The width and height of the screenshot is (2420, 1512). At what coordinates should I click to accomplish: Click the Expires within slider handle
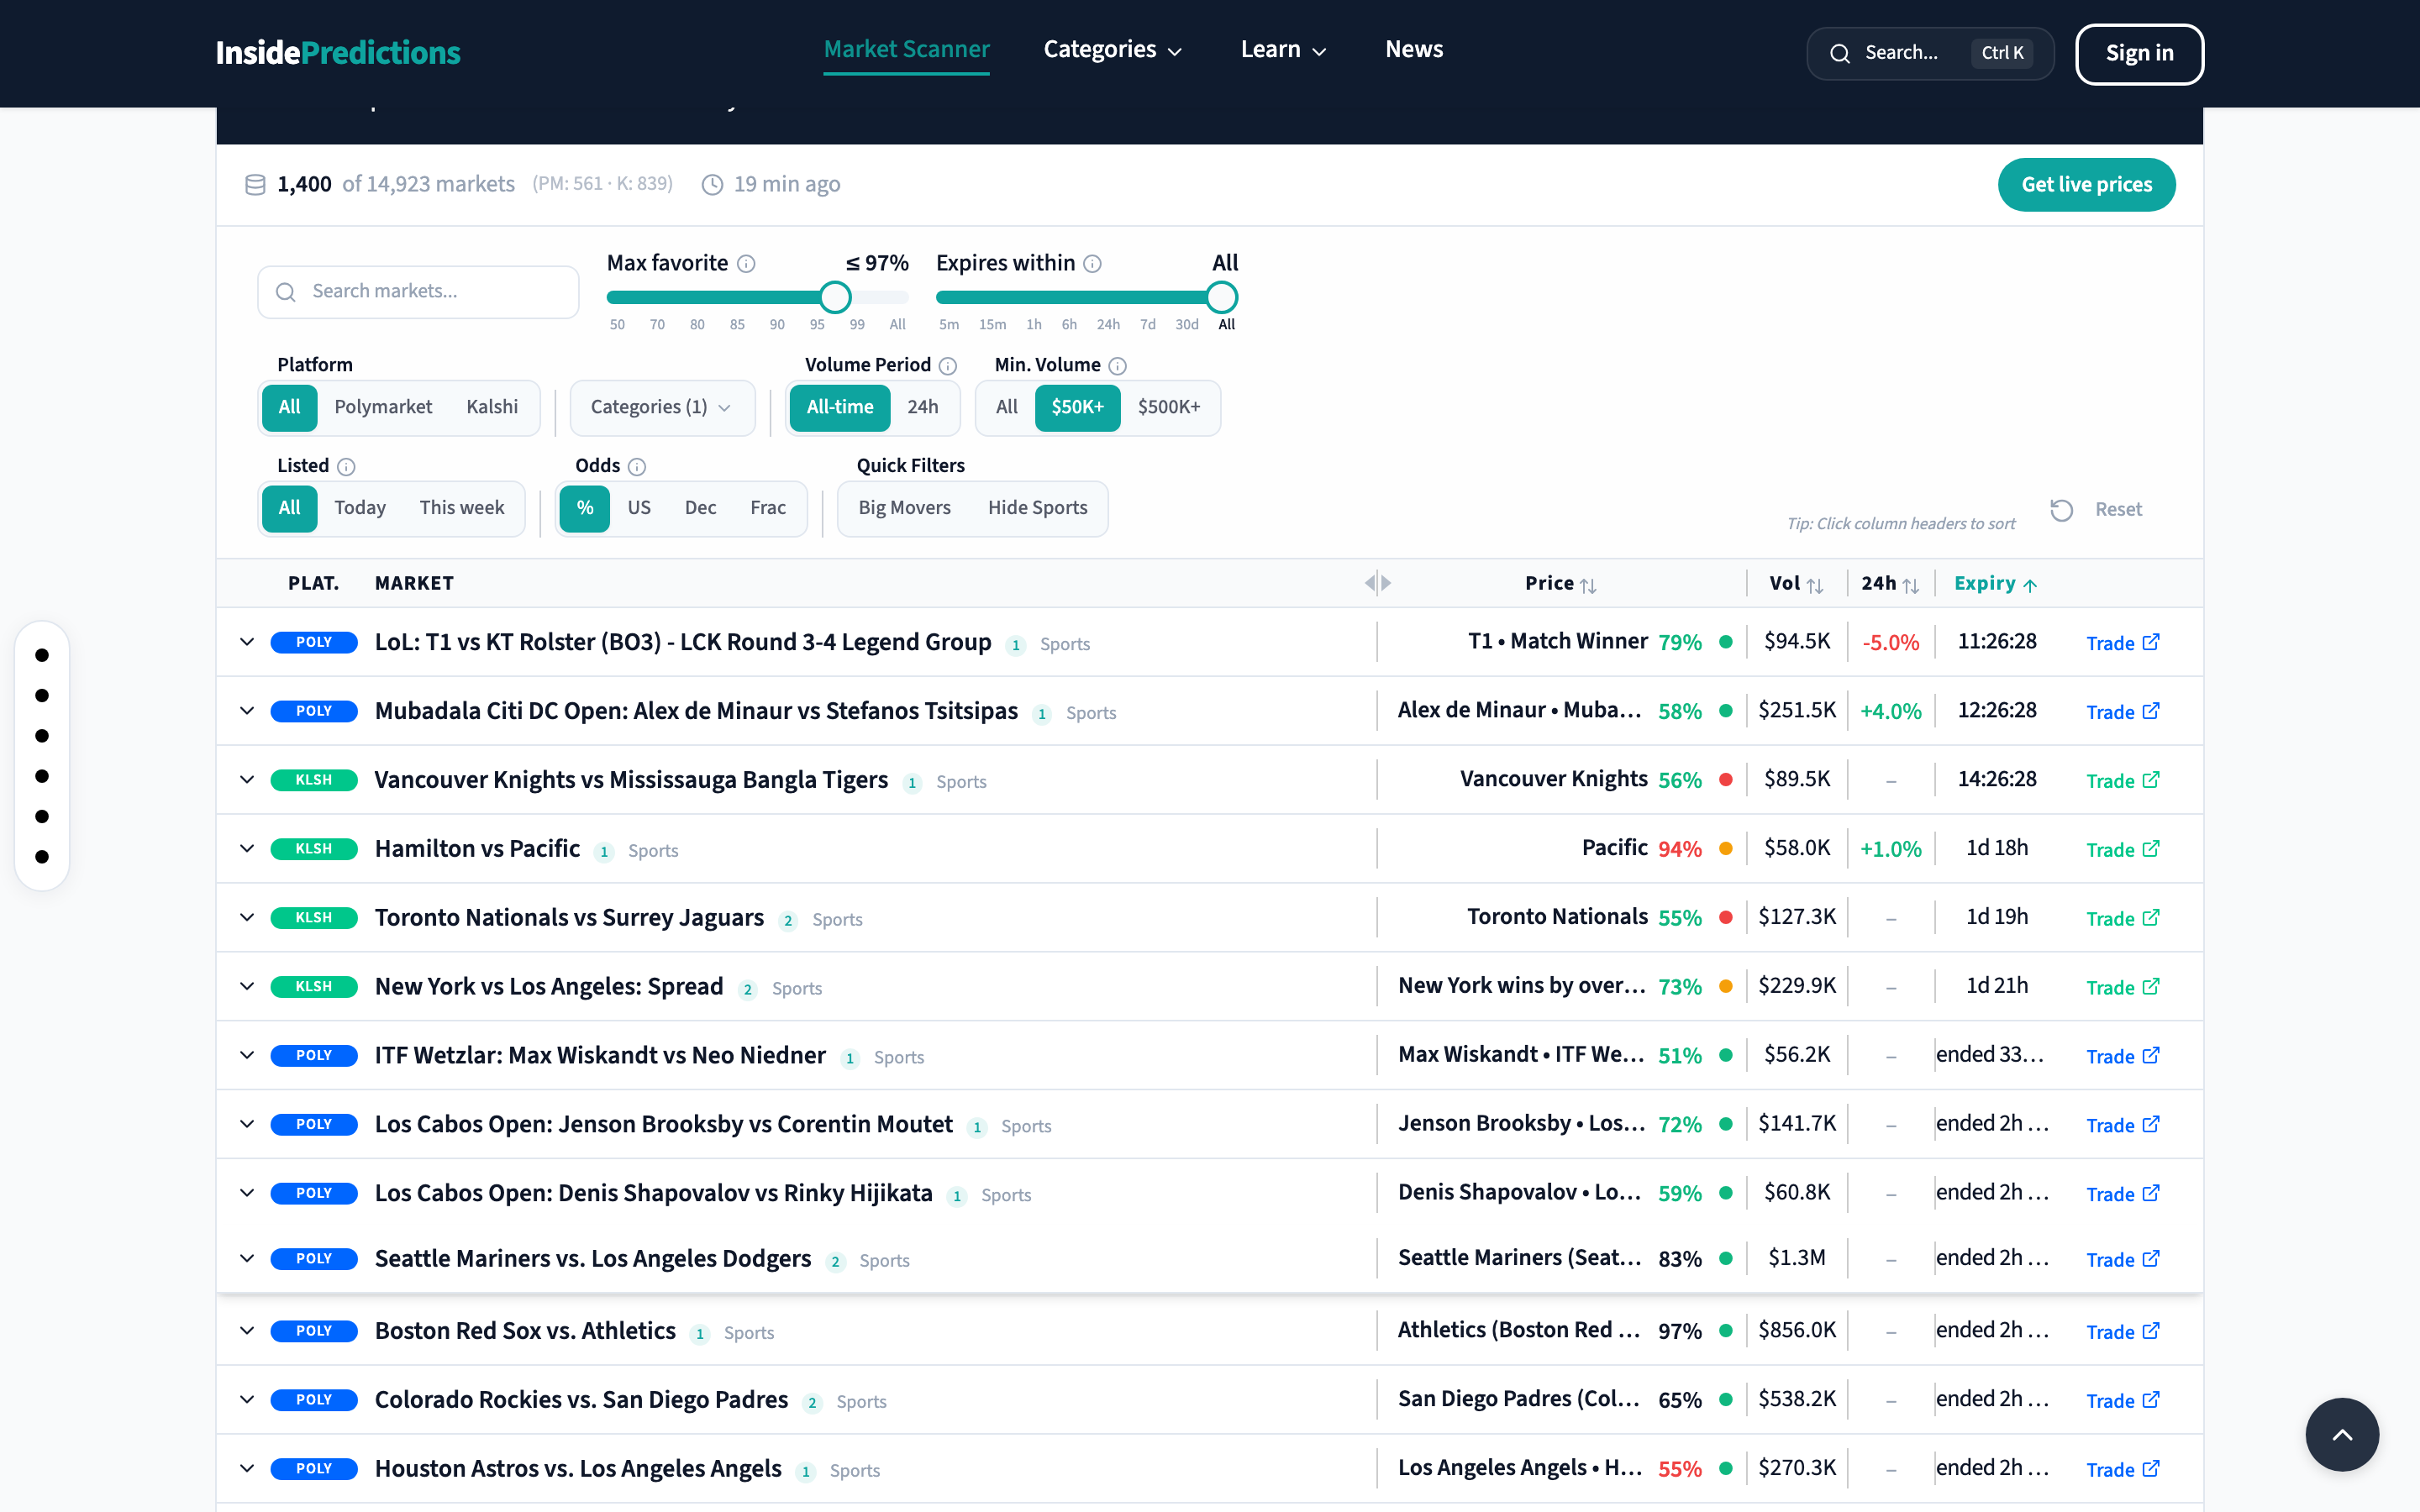tap(1221, 297)
